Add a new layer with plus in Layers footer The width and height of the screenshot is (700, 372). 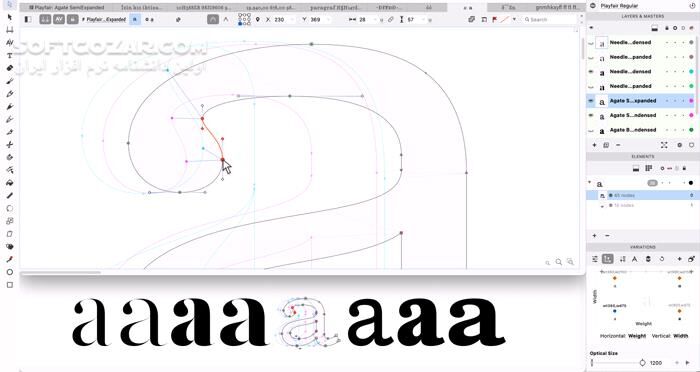[x=594, y=145]
